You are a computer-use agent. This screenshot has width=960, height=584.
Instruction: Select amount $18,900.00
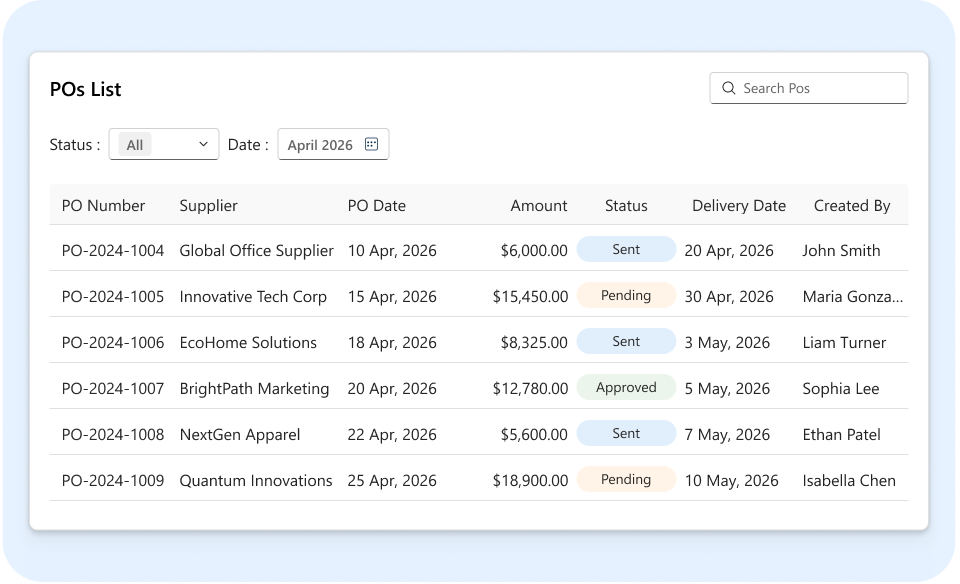[x=530, y=481]
